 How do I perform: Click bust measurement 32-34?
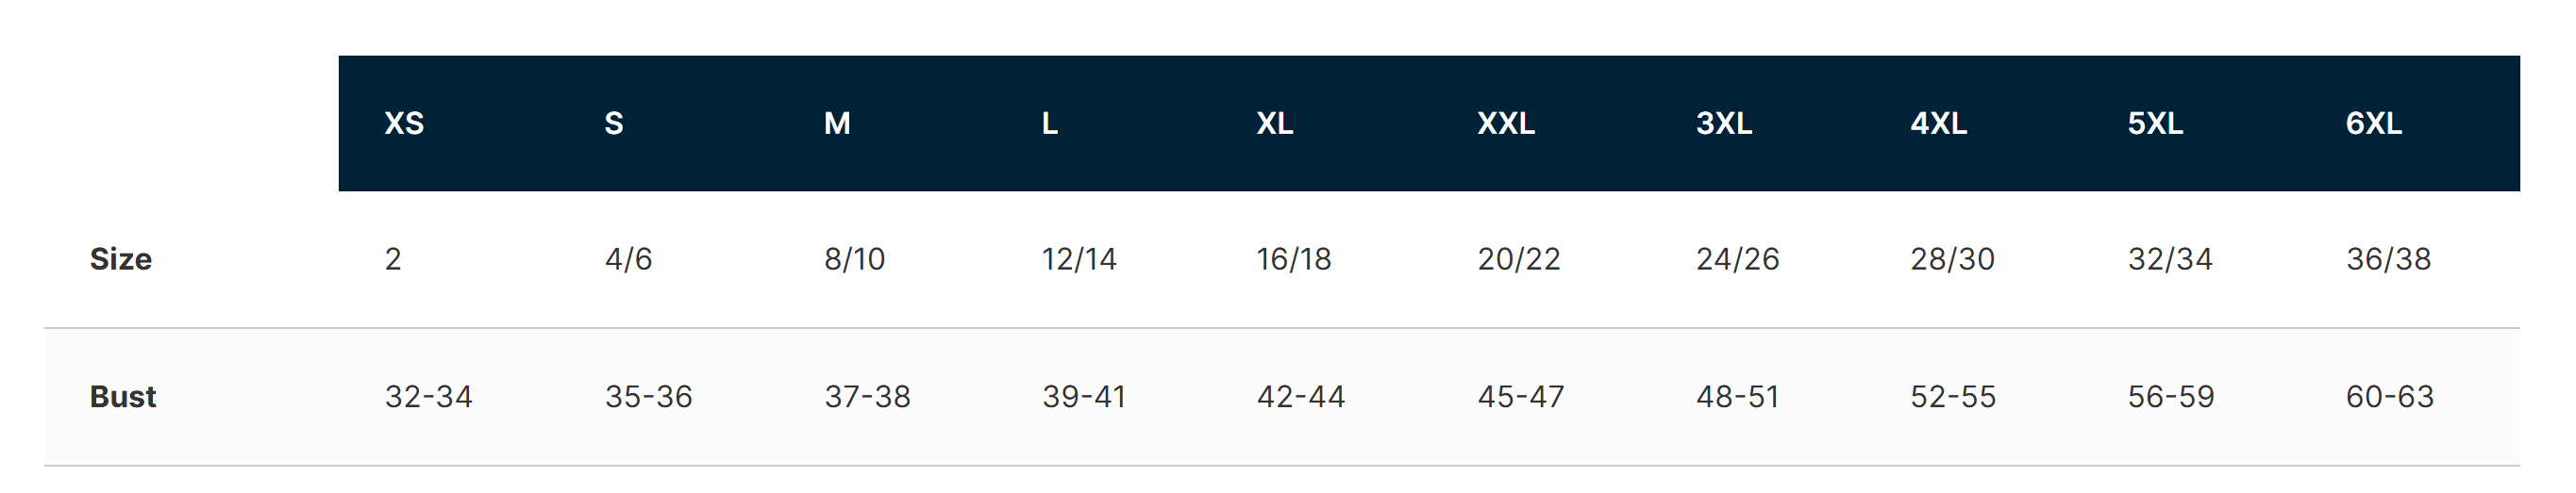pyautogui.click(x=428, y=397)
